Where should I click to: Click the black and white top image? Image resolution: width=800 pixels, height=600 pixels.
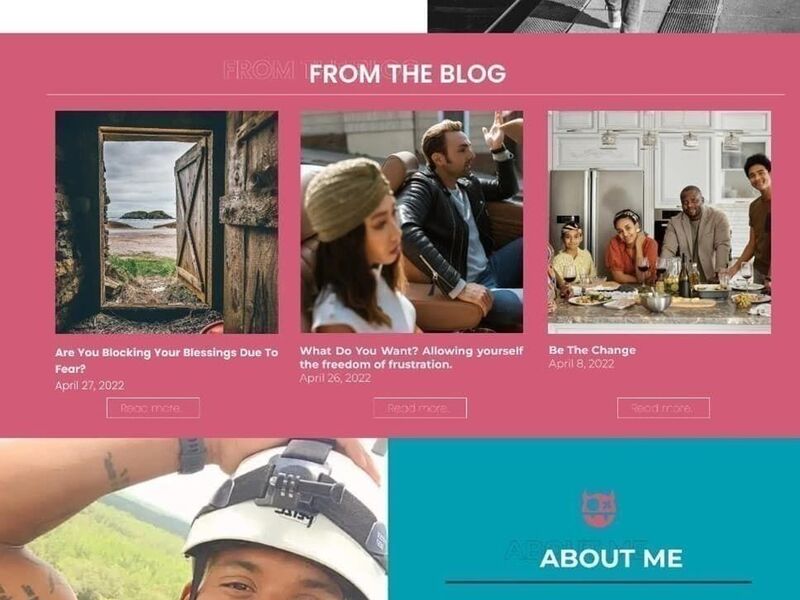pyautogui.click(x=613, y=16)
